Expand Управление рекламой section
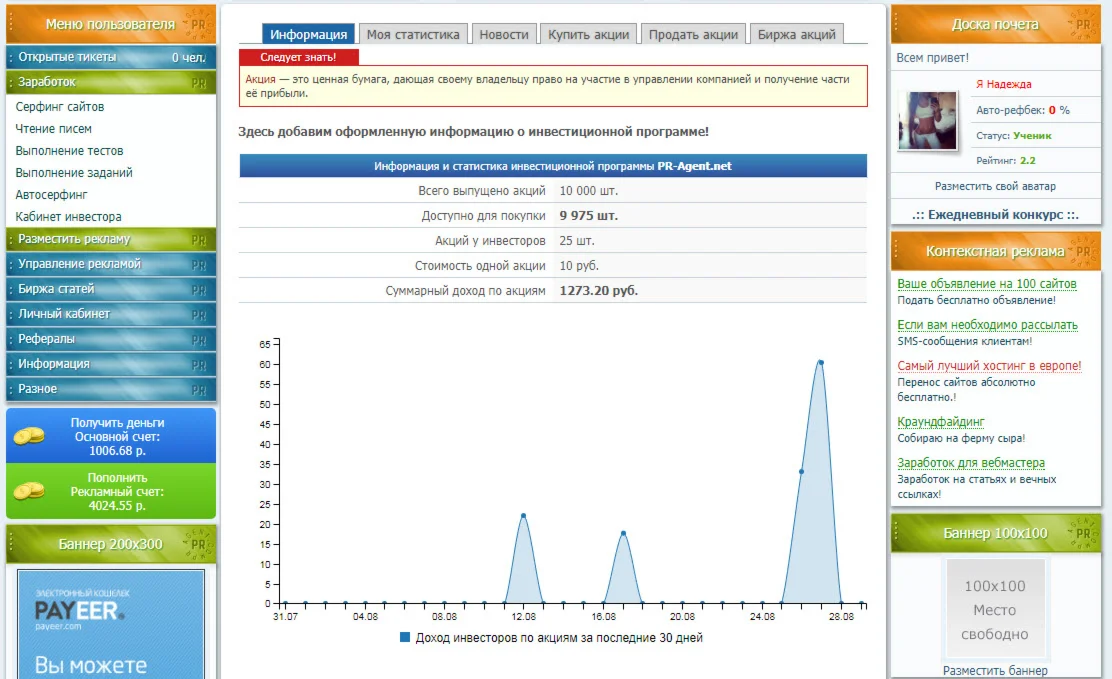This screenshot has height=679, width=1112. coord(111,265)
